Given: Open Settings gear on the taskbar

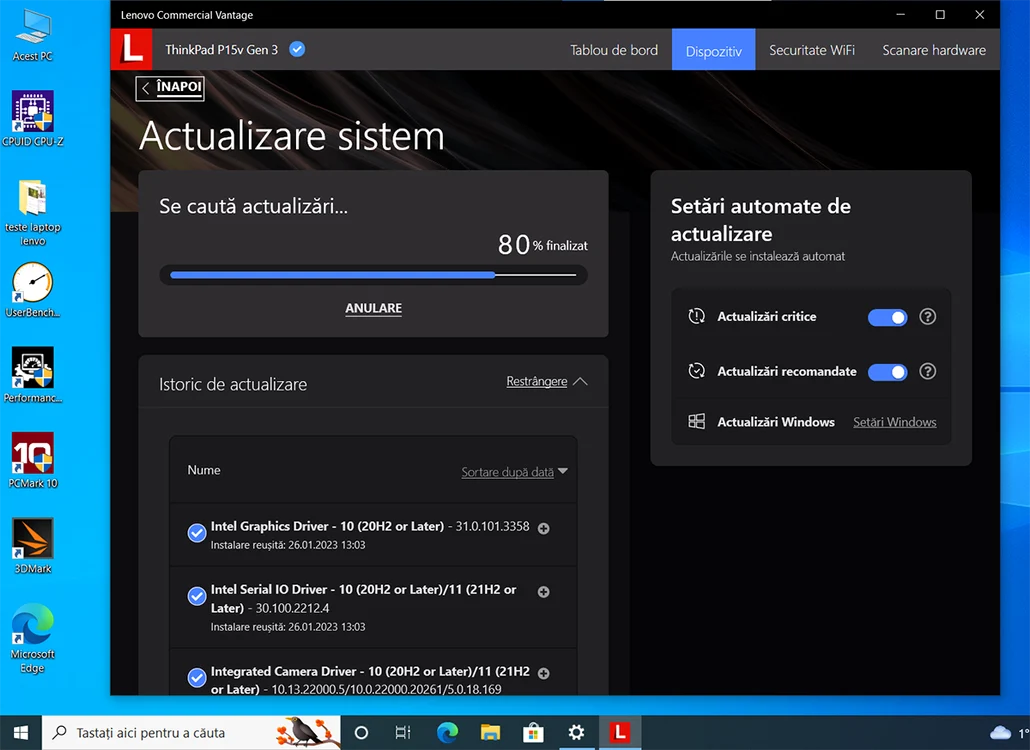Looking at the screenshot, I should 576,732.
